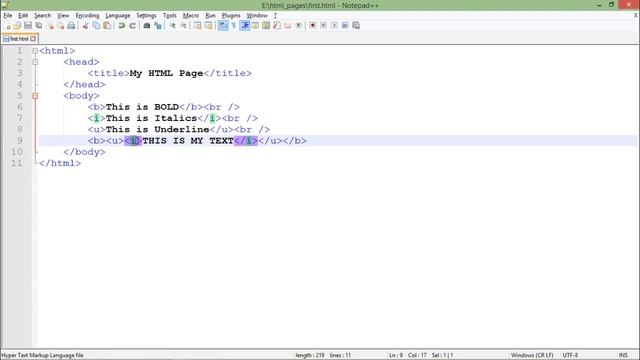The image size is (640, 360).
Task: Open the Edit menu
Action: coord(23,16)
